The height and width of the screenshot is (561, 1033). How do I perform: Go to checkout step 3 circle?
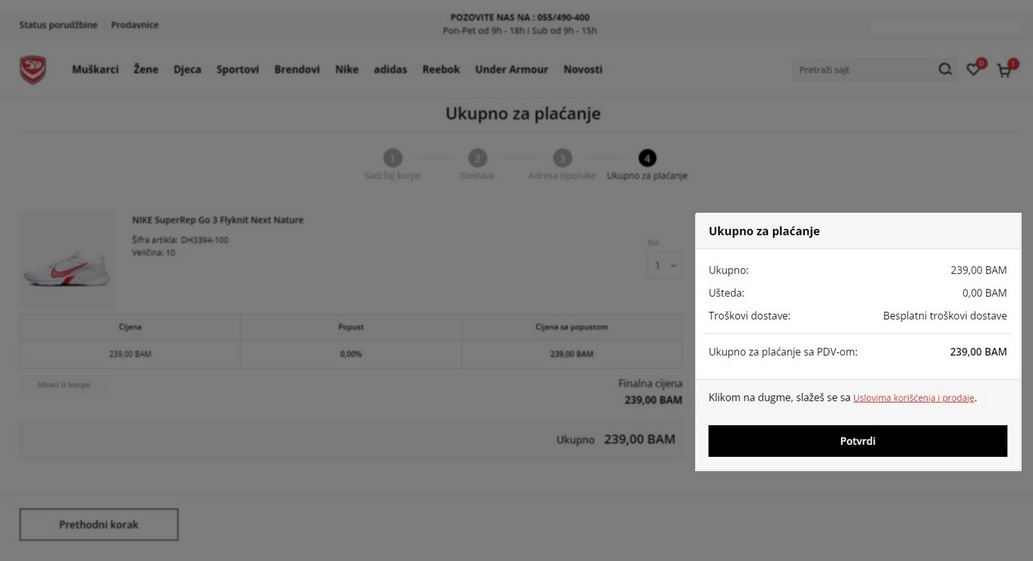click(562, 158)
